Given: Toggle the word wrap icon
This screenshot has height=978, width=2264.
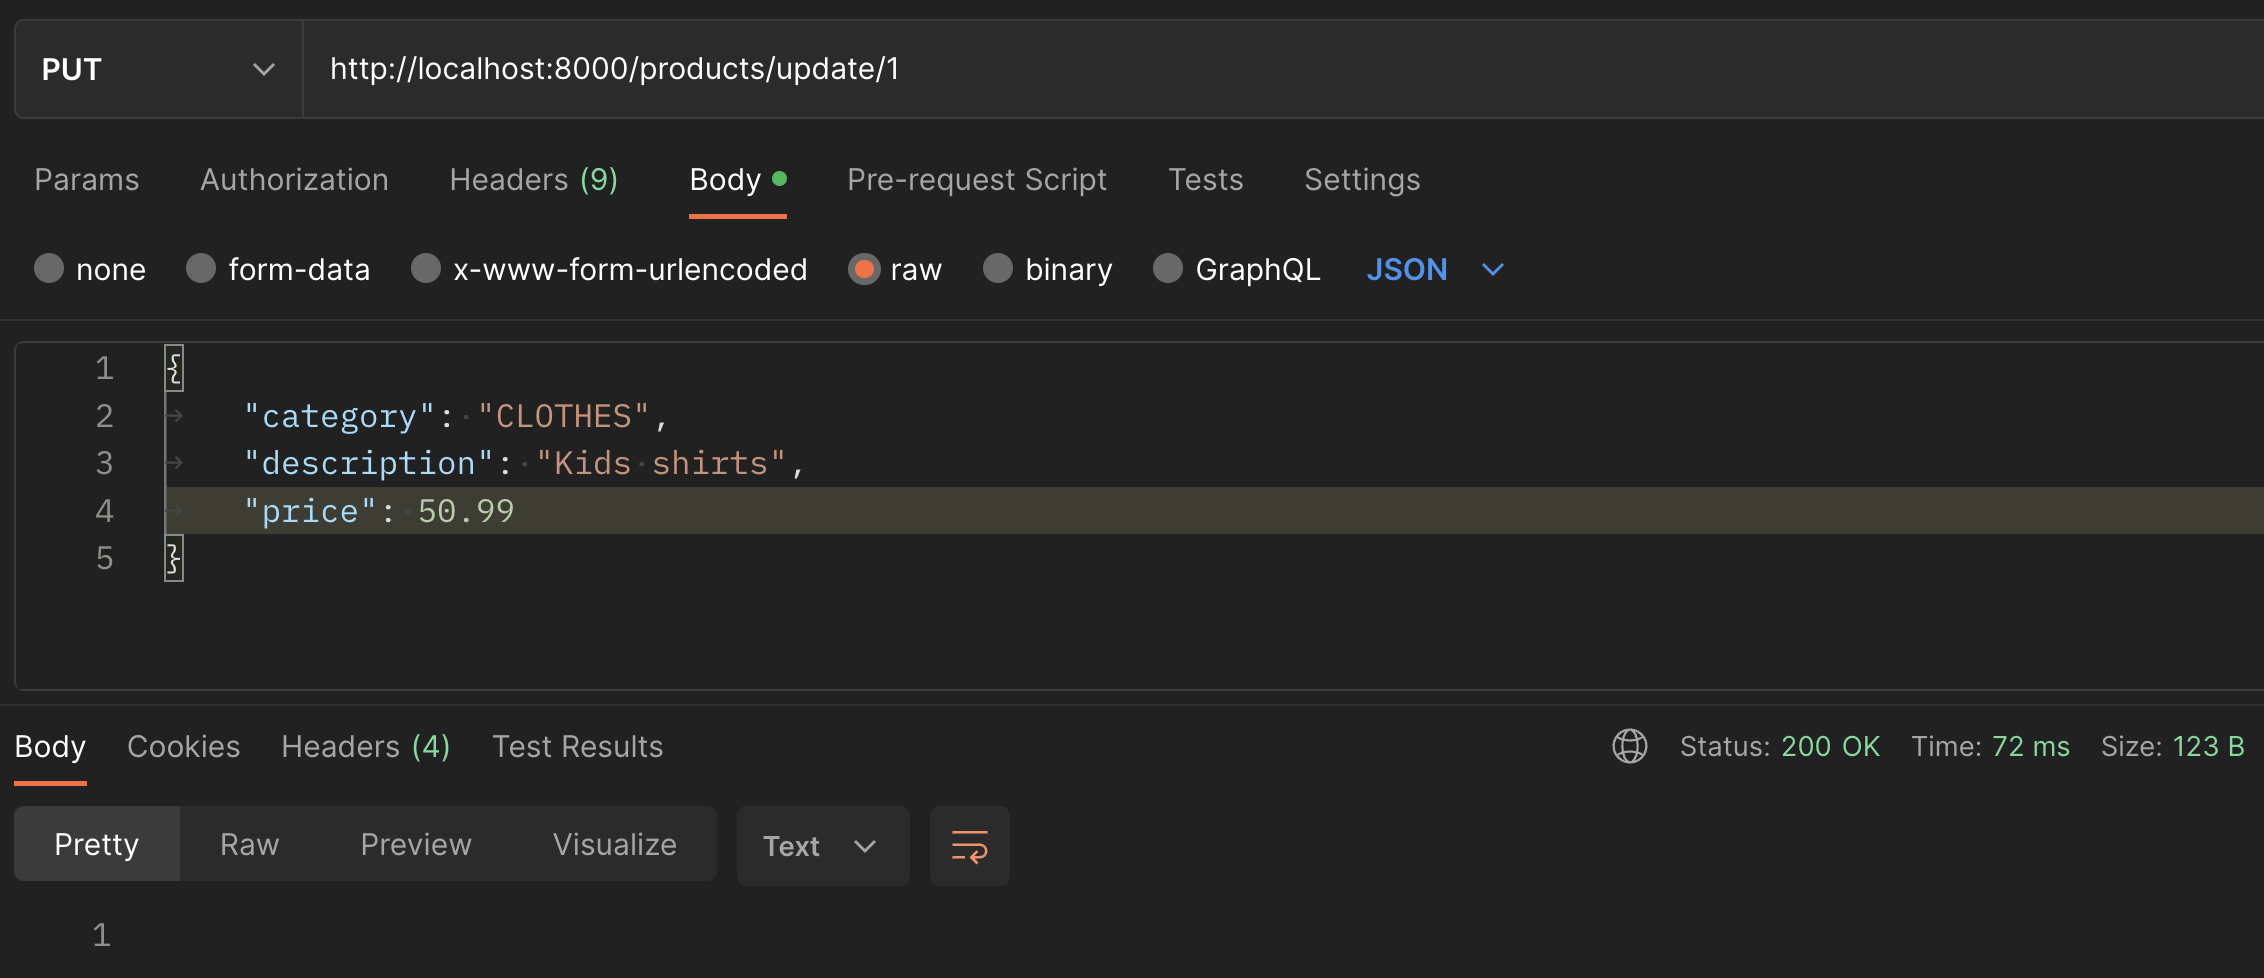Looking at the screenshot, I should [969, 846].
